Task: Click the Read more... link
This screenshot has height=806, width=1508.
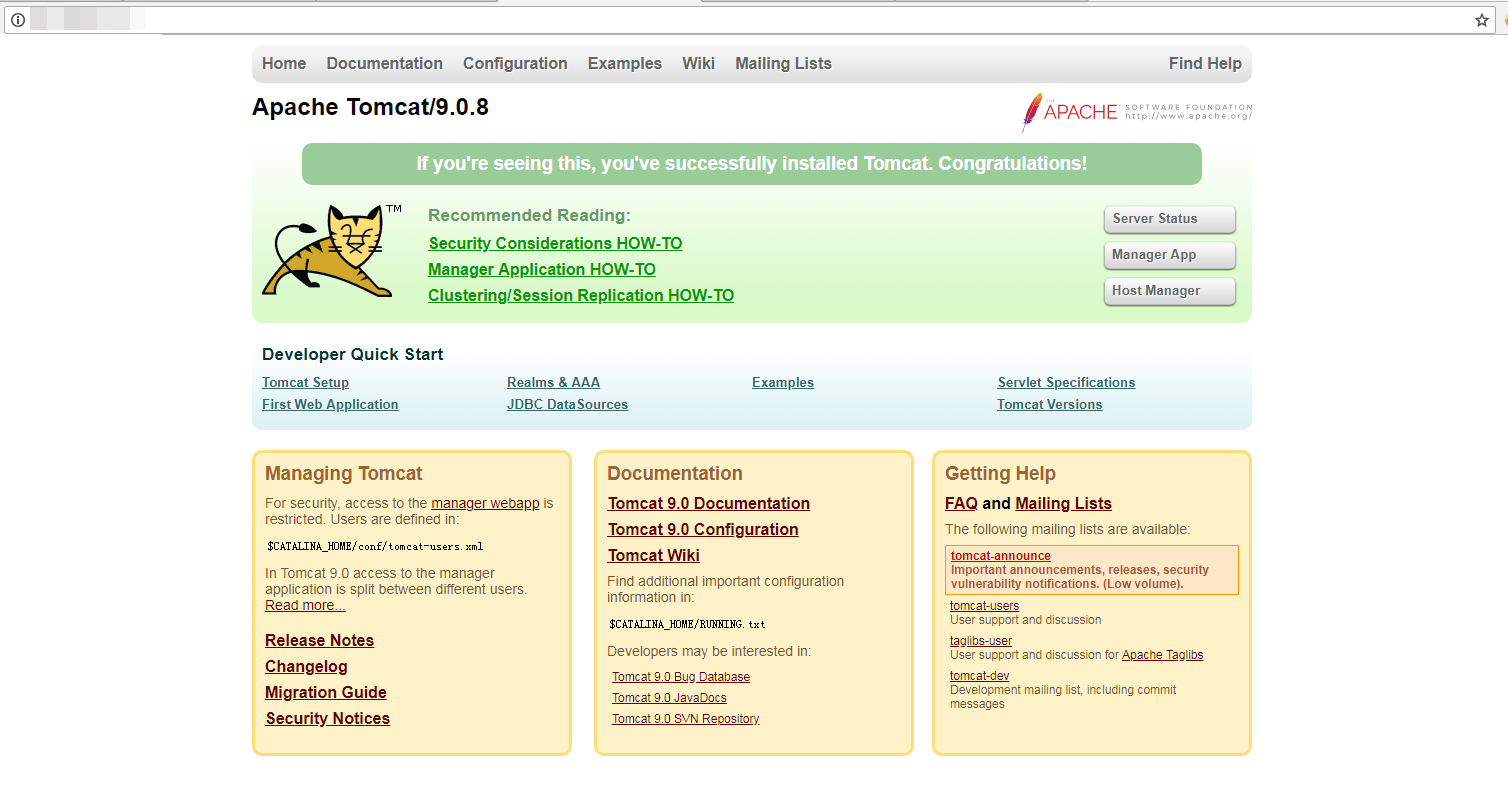Action: point(305,606)
